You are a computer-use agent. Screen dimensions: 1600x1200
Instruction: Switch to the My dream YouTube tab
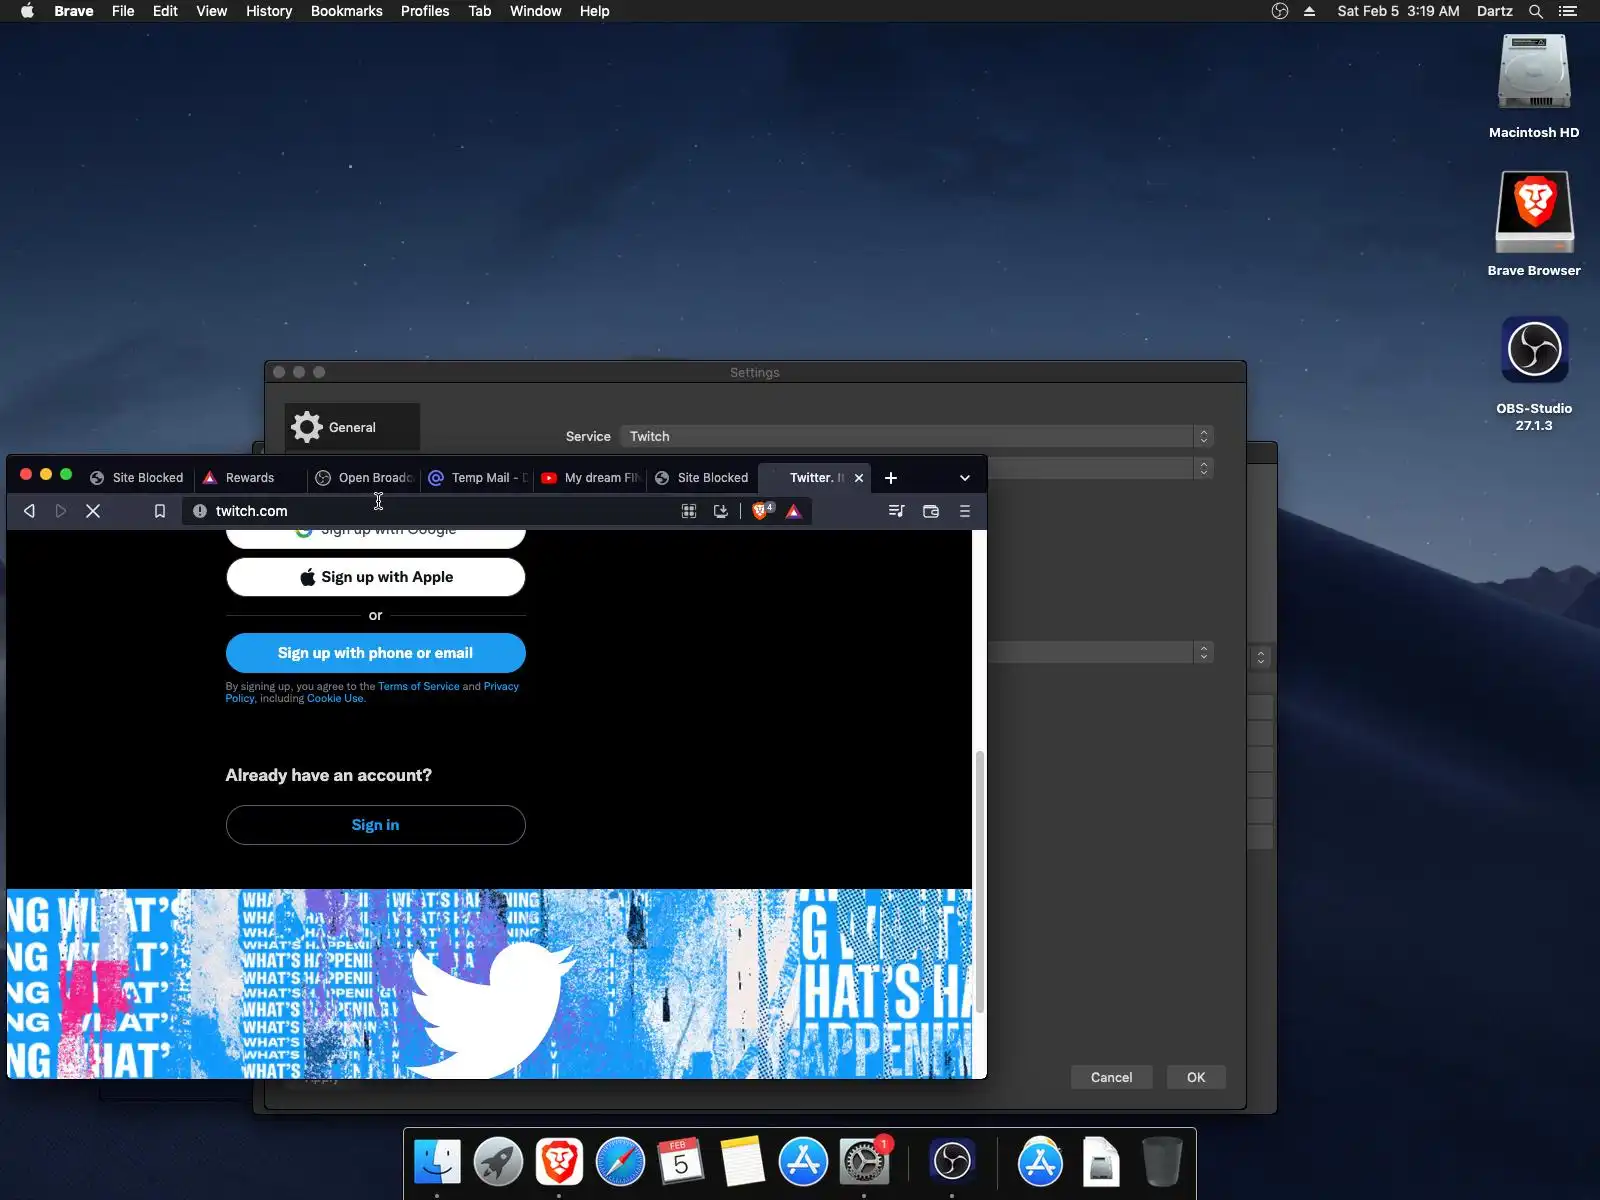[x=591, y=478]
